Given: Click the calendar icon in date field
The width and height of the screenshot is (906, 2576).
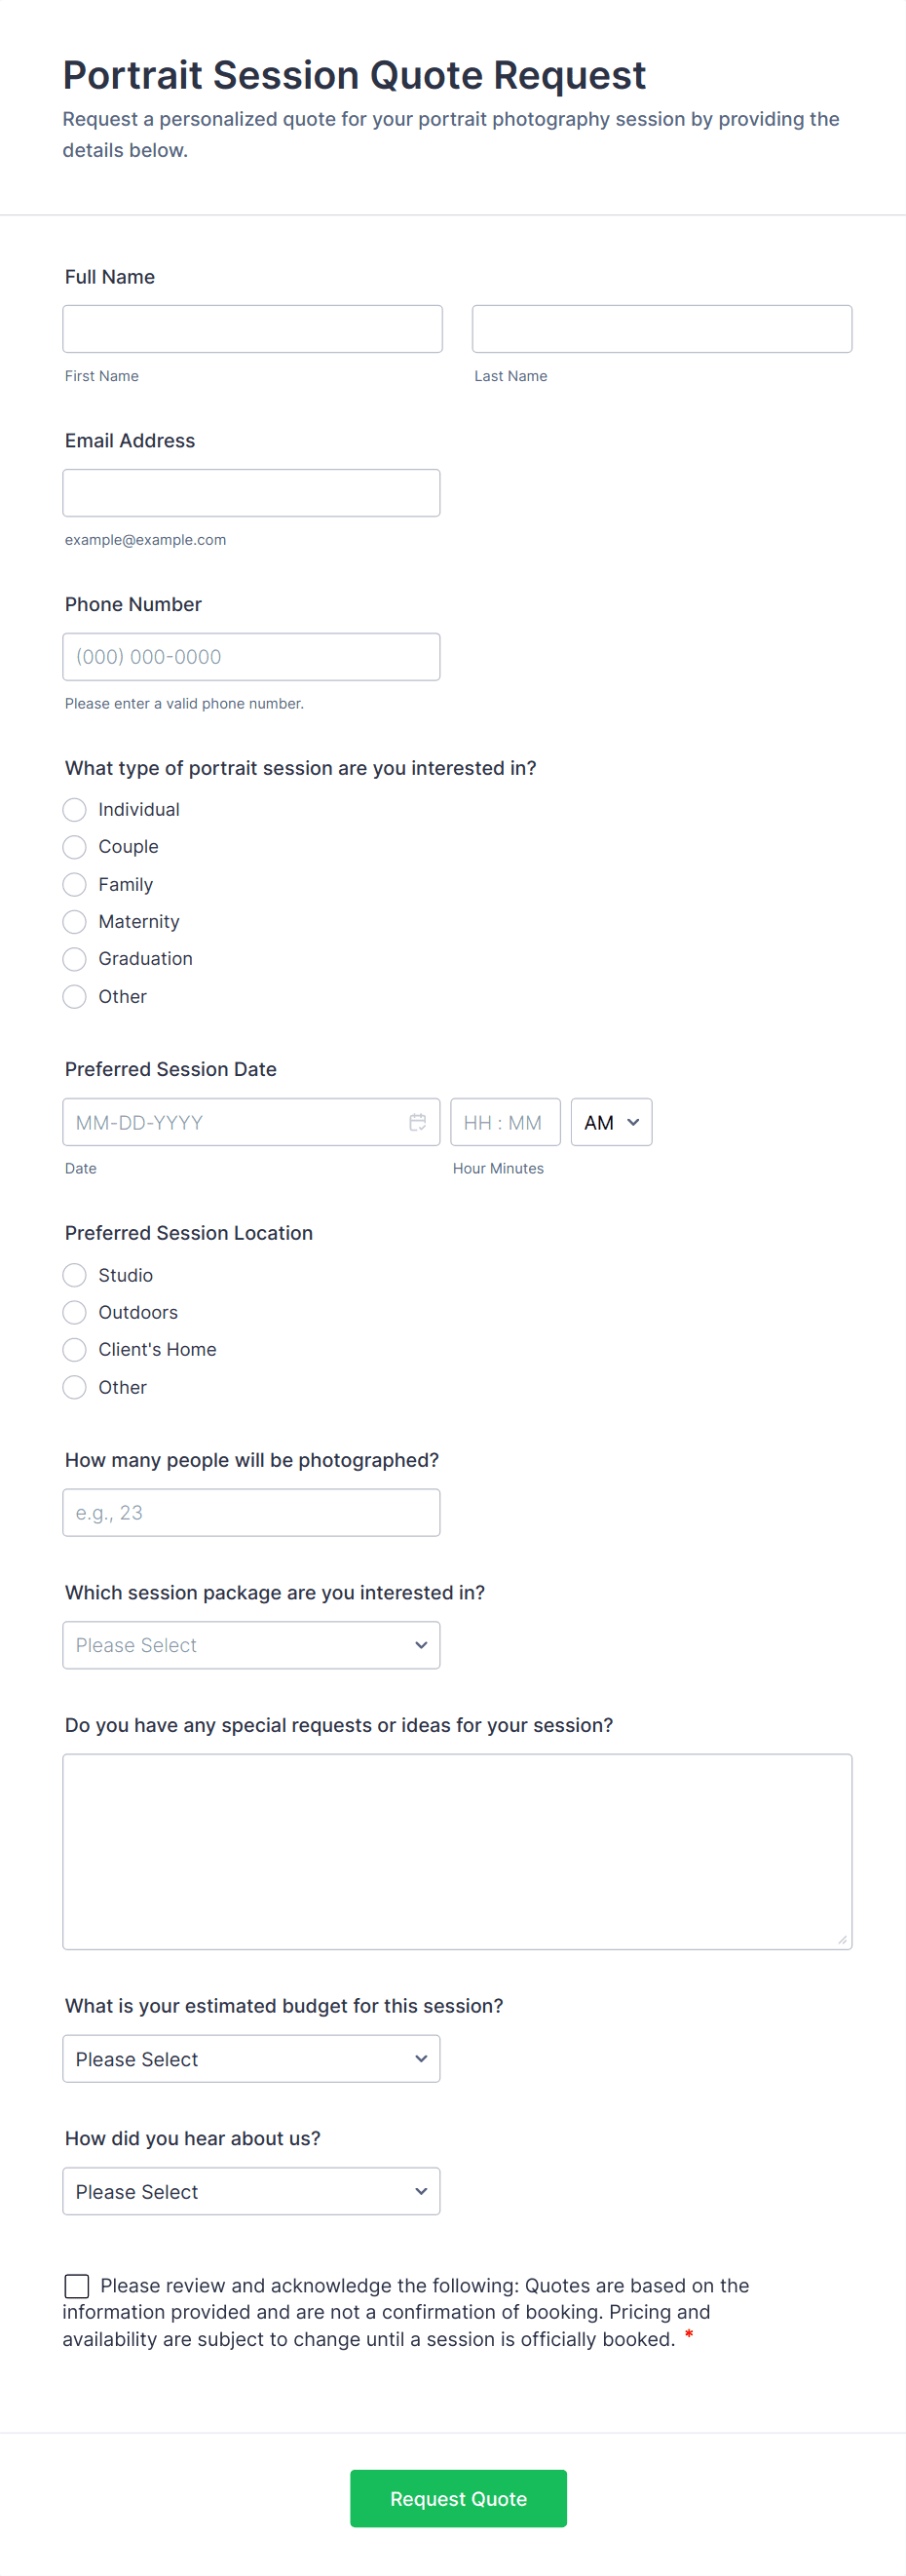Looking at the screenshot, I should (417, 1122).
